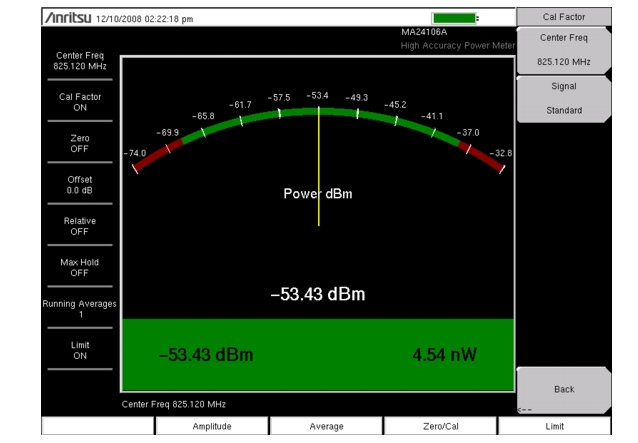Click the -37.0 scale label
Viewport: 638px width, 443px height.
(468, 133)
